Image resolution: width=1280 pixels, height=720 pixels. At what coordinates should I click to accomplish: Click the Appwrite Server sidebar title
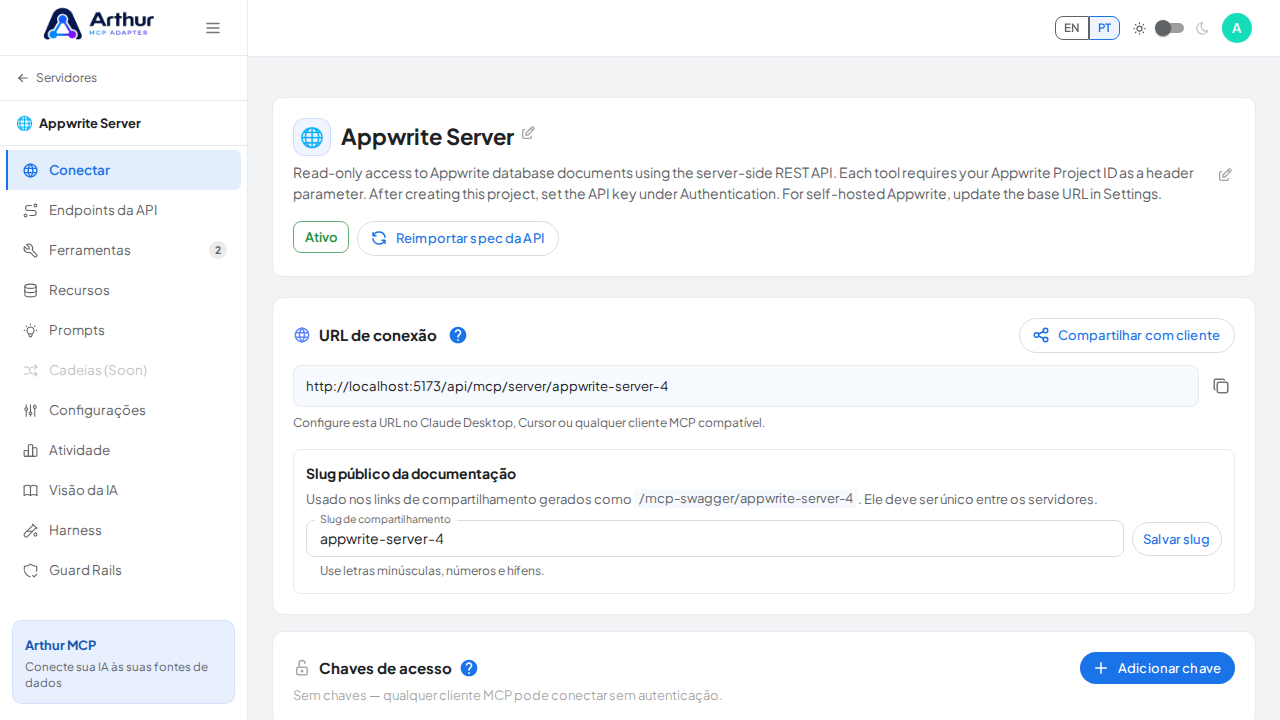(90, 123)
